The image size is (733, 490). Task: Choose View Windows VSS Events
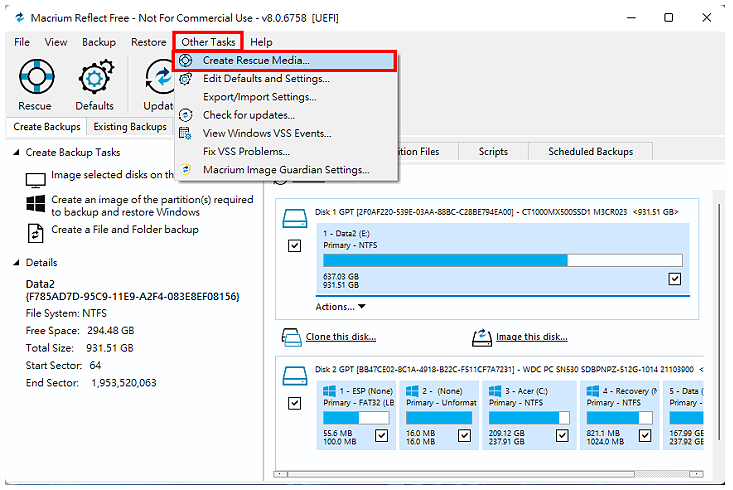click(x=286, y=133)
